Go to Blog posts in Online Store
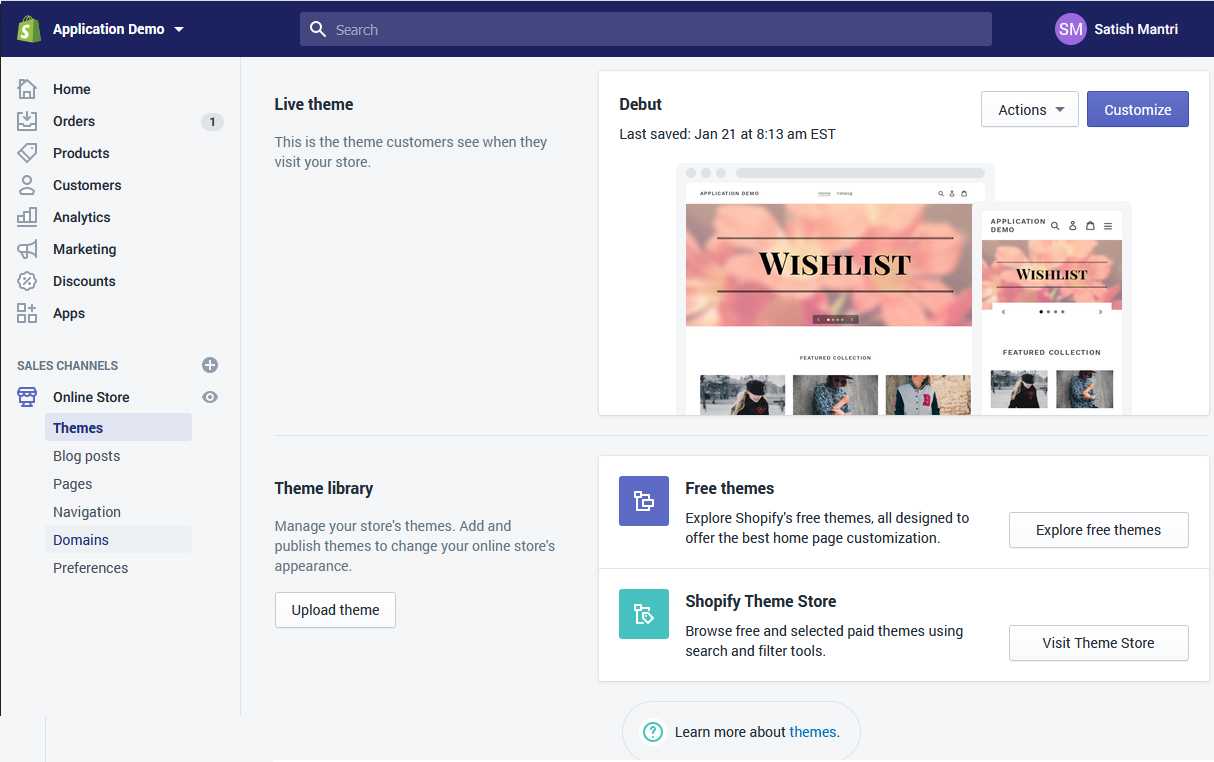Image resolution: width=1214 pixels, height=762 pixels. [x=86, y=456]
